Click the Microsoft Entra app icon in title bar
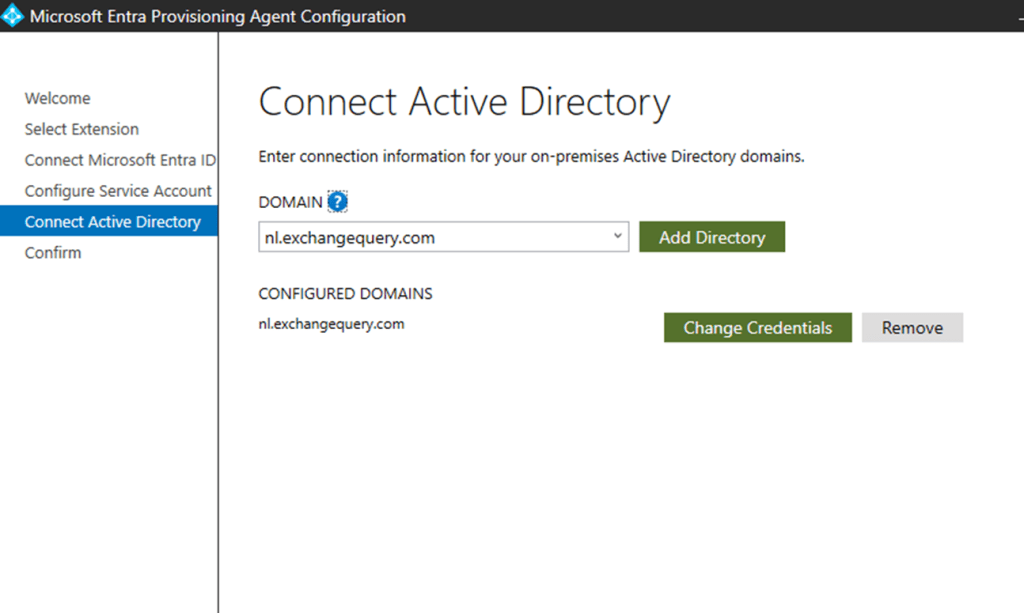Image resolution: width=1024 pixels, height=613 pixels. coord(13,16)
